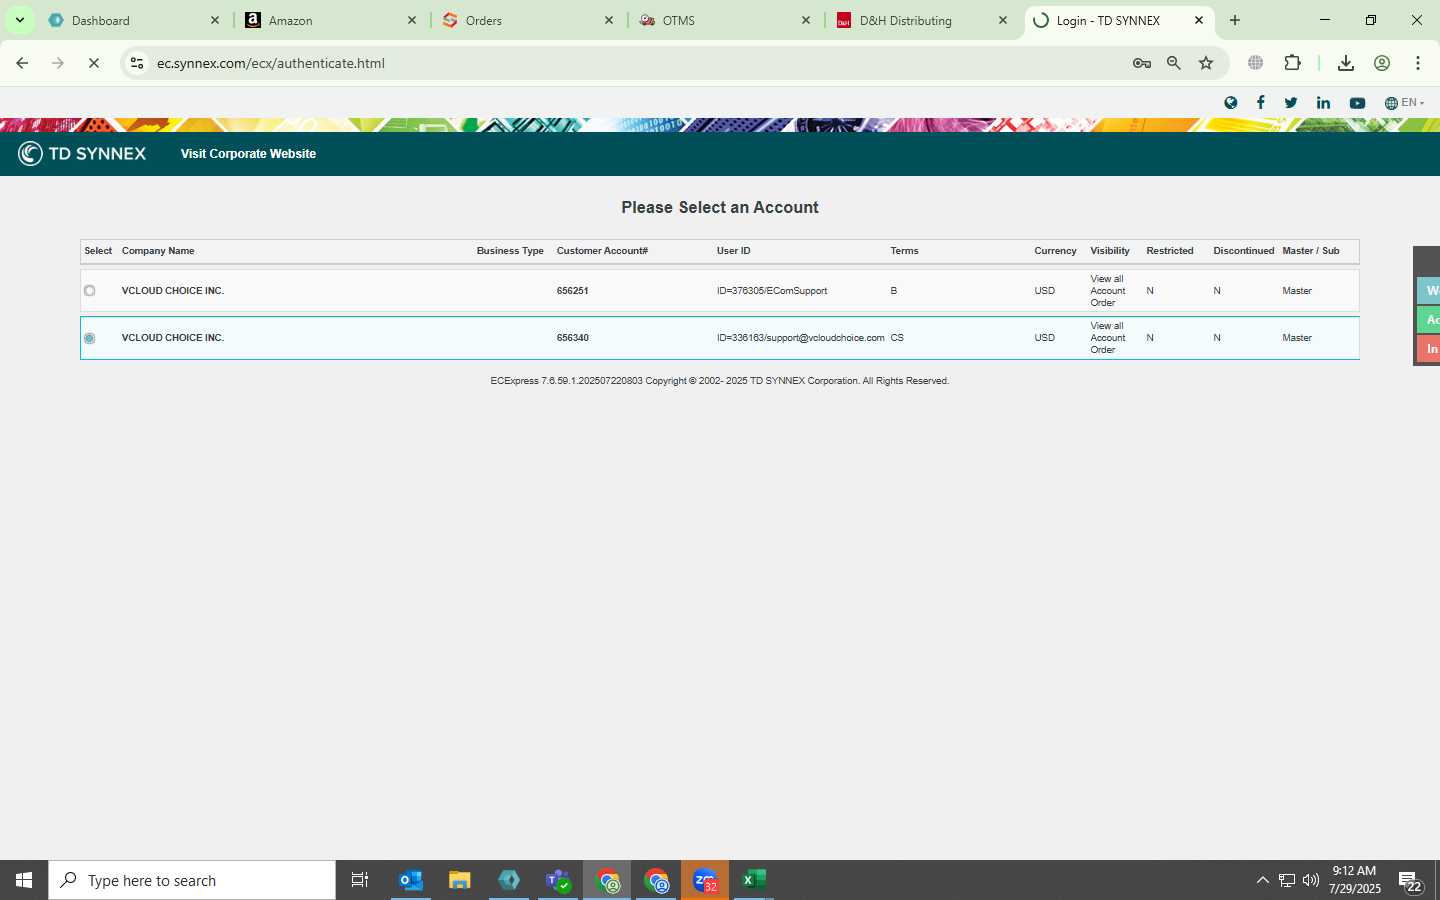1440x900 pixels.
Task: Switch to the Amazon tab
Action: pyautogui.click(x=330, y=20)
